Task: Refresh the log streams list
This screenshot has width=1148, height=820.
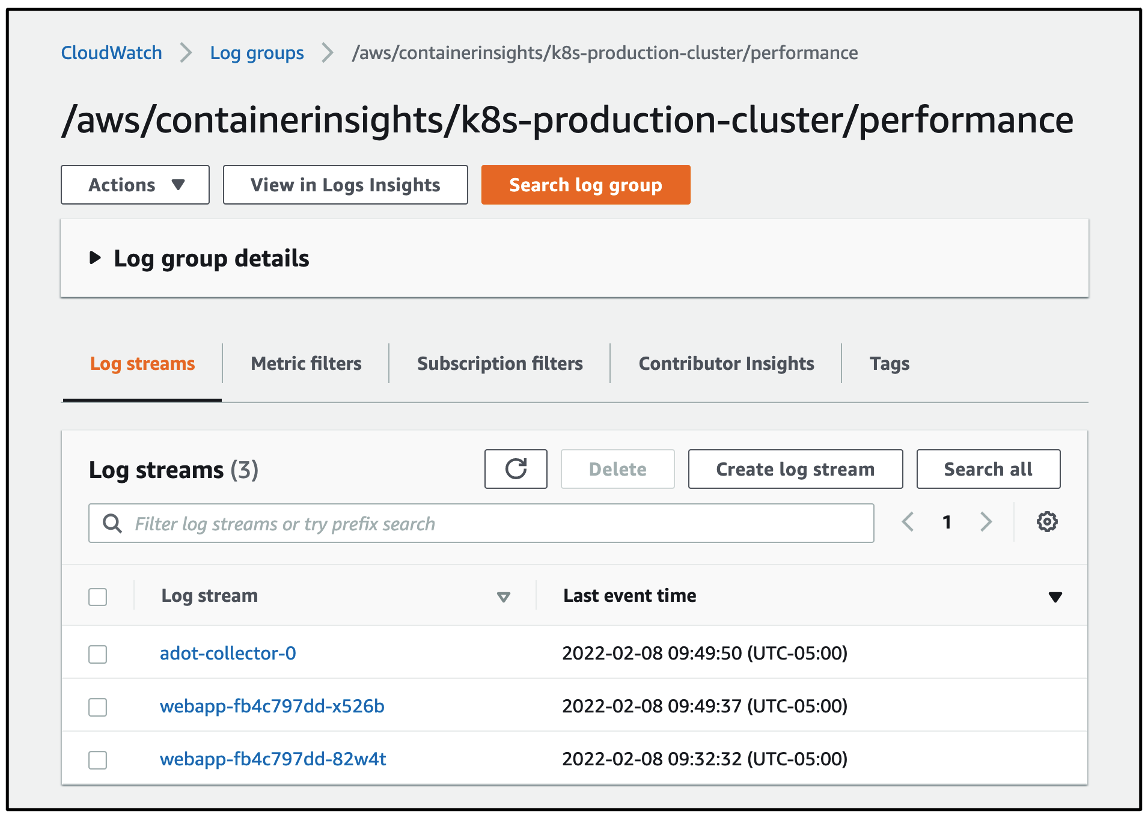Action: 516,468
